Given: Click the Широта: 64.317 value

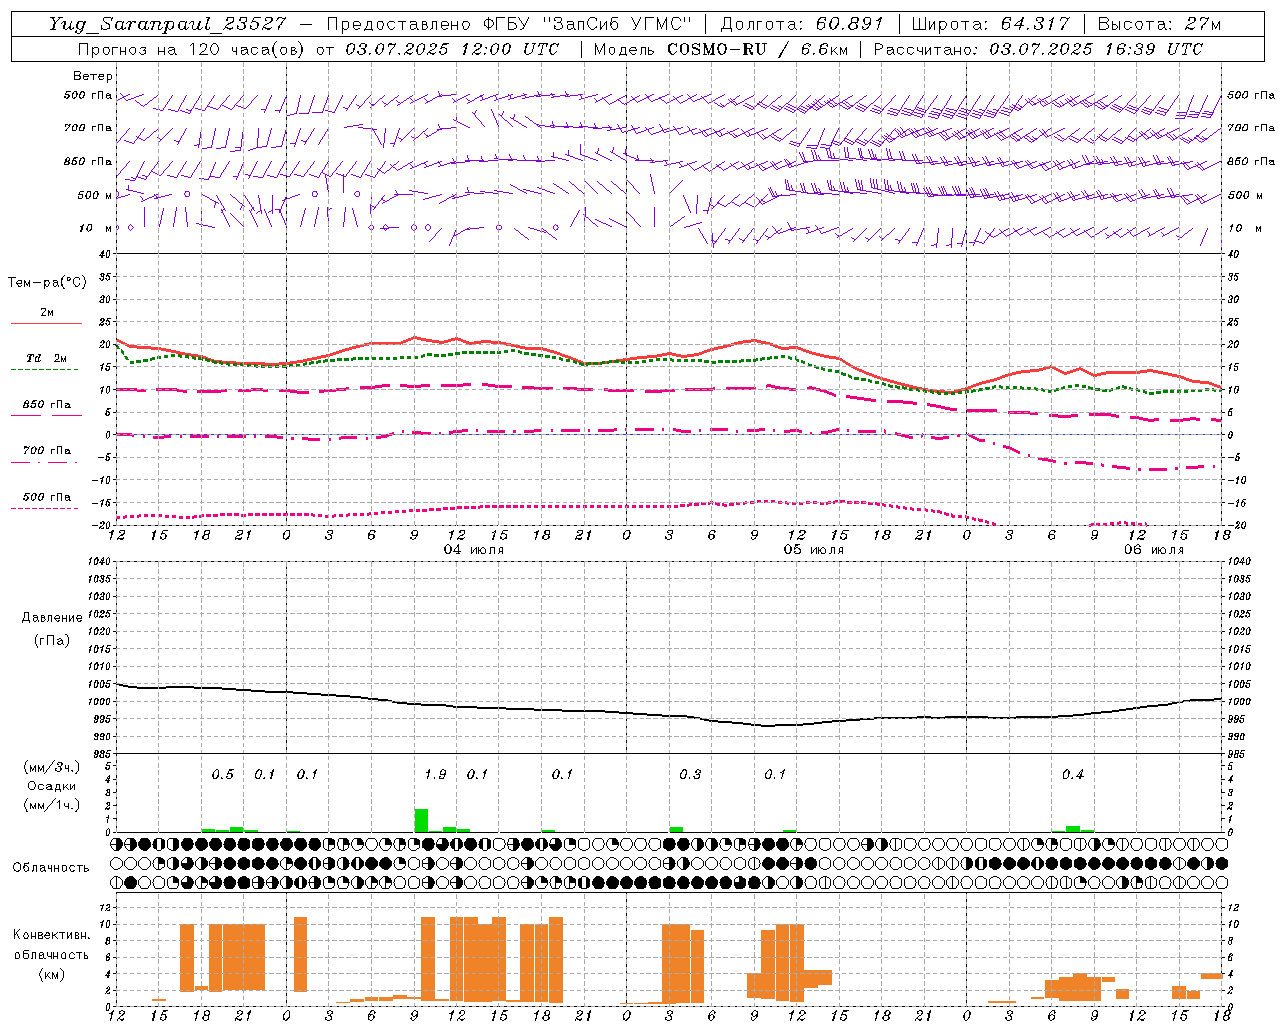Looking at the screenshot, I should click(991, 24).
